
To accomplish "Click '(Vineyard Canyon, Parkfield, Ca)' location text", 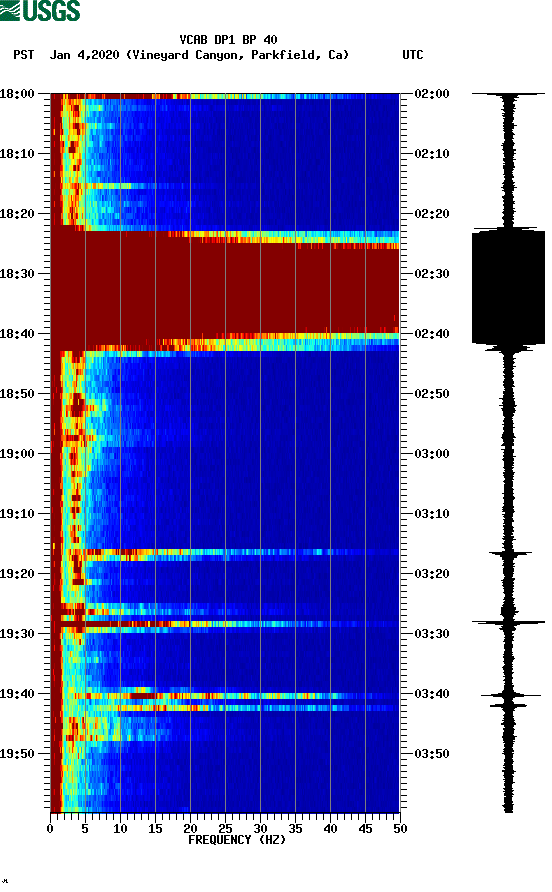I will (237, 55).
